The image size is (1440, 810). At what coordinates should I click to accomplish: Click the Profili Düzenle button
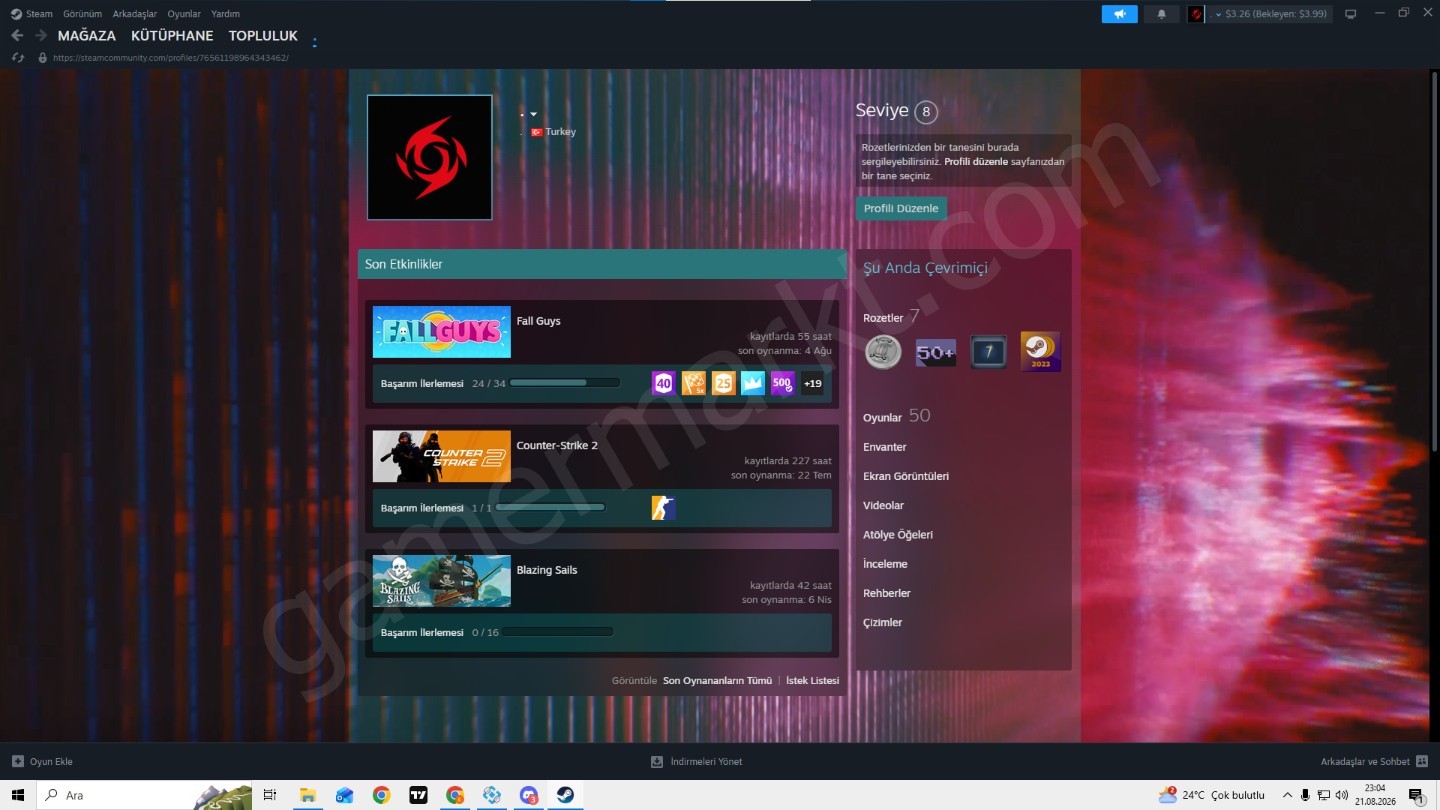[x=901, y=208]
